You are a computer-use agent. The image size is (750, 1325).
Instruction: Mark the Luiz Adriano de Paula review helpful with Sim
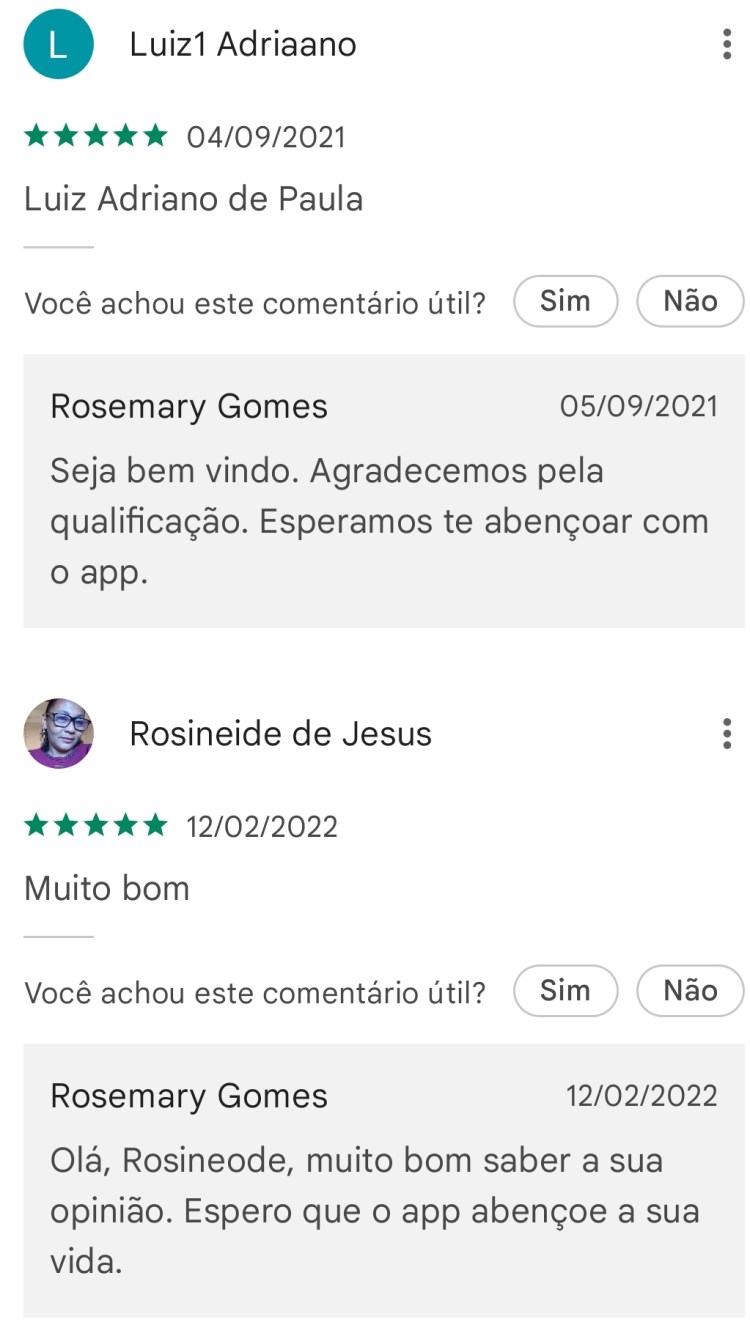click(x=565, y=301)
